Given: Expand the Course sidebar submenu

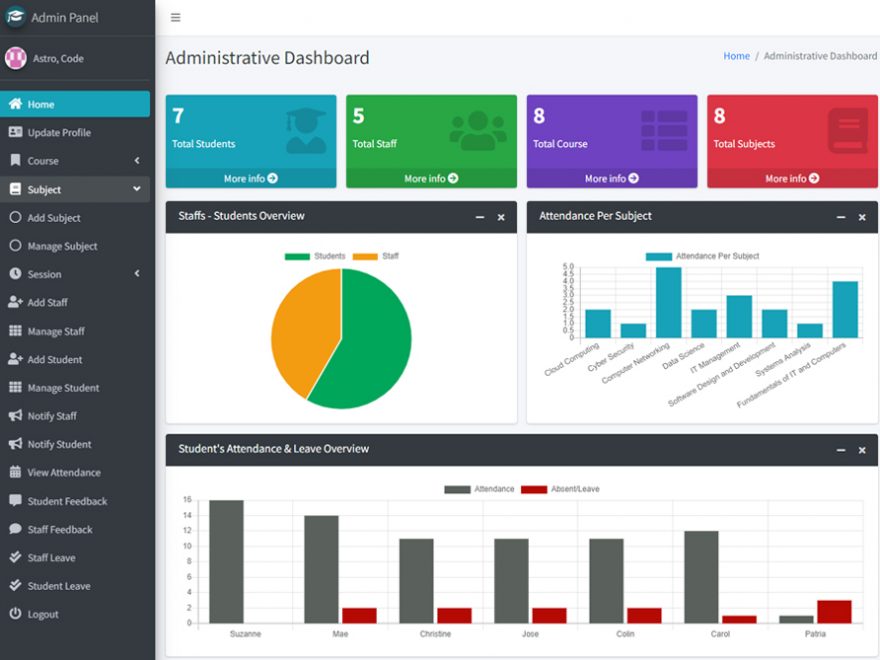Looking at the screenshot, I should click(x=137, y=161).
